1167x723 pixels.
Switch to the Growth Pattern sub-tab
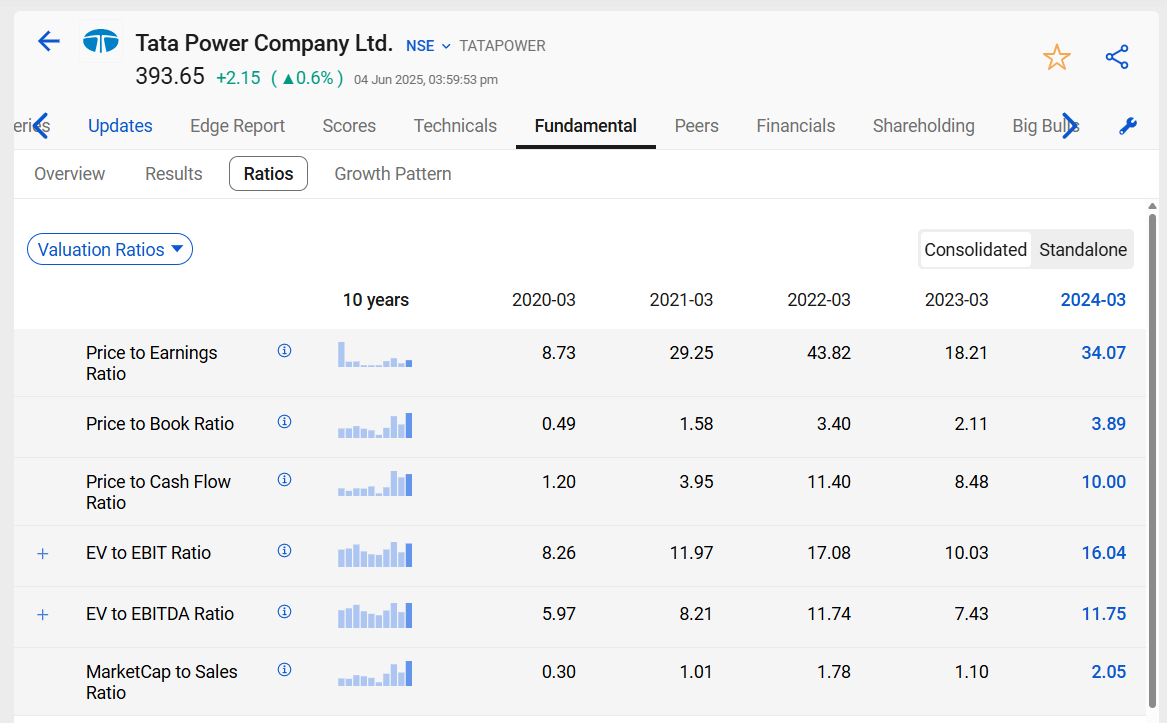coord(392,173)
